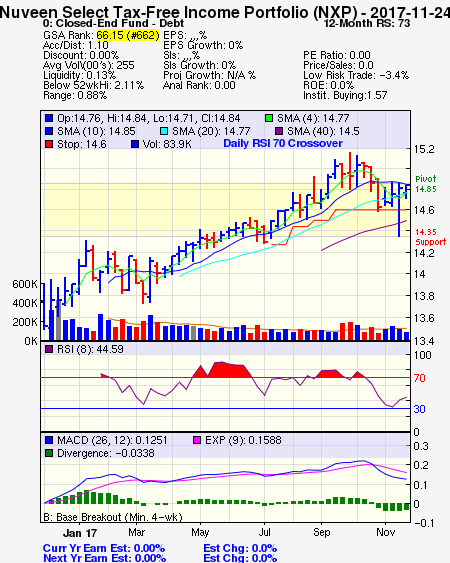The height and width of the screenshot is (563, 450).
Task: Click the B: Base Breakout legend text
Action: [113, 517]
